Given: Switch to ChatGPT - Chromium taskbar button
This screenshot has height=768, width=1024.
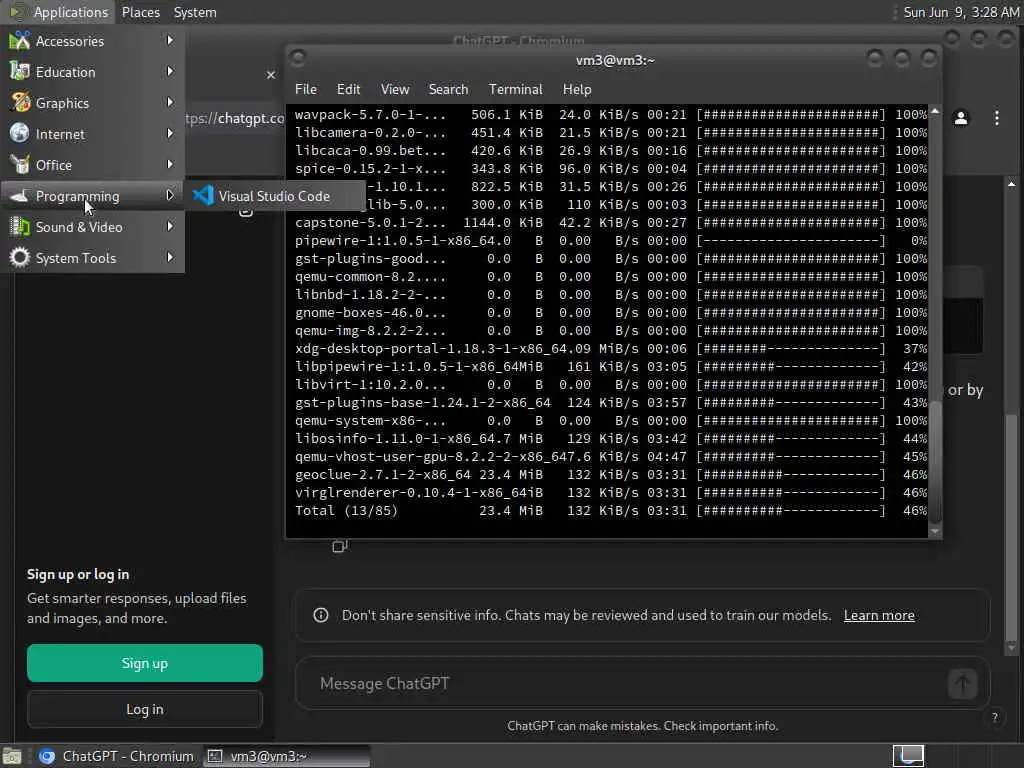Looking at the screenshot, I should (117, 756).
